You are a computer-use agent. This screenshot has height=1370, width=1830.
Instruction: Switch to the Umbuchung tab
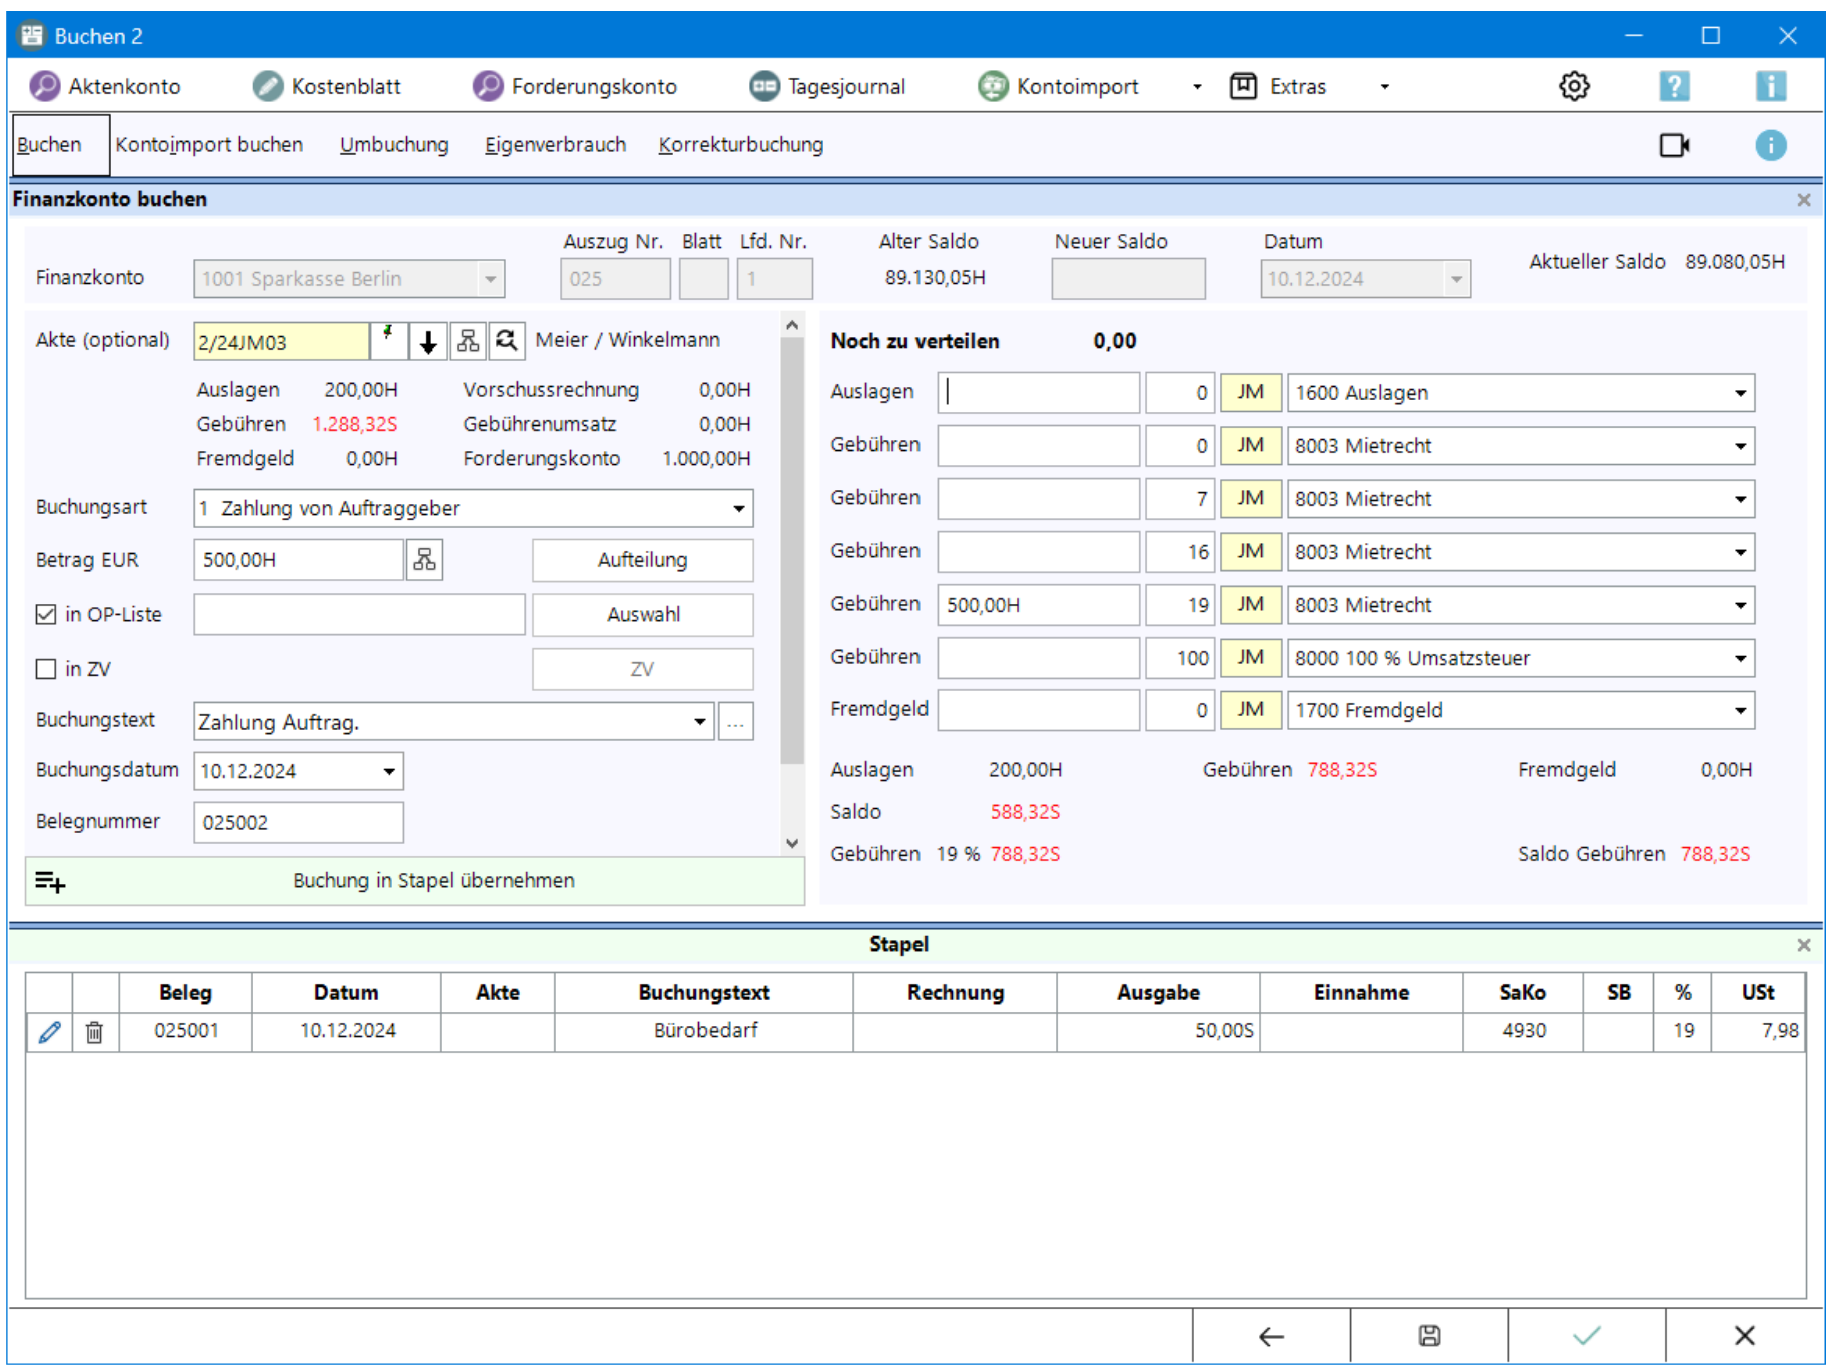394,145
